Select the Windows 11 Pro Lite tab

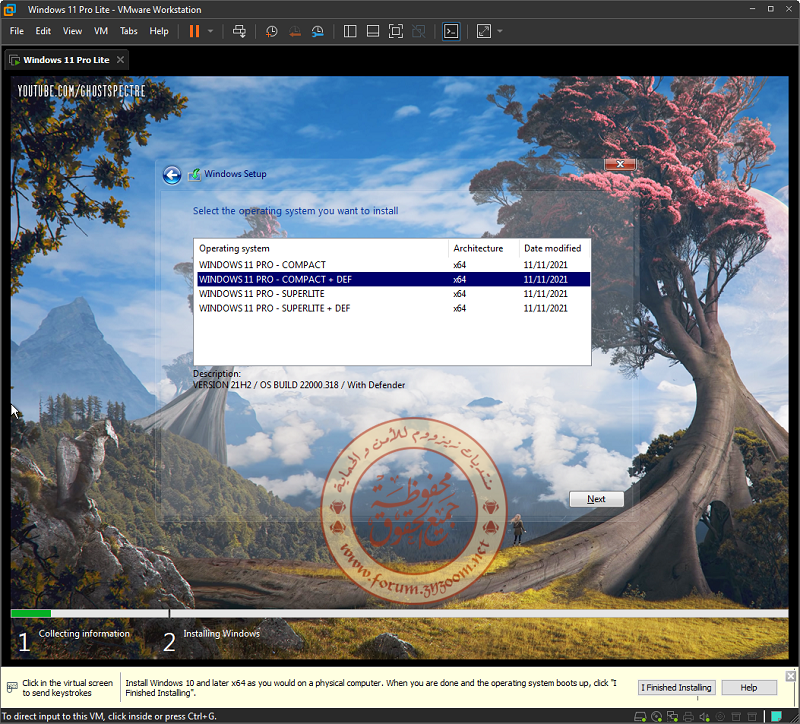click(x=66, y=60)
